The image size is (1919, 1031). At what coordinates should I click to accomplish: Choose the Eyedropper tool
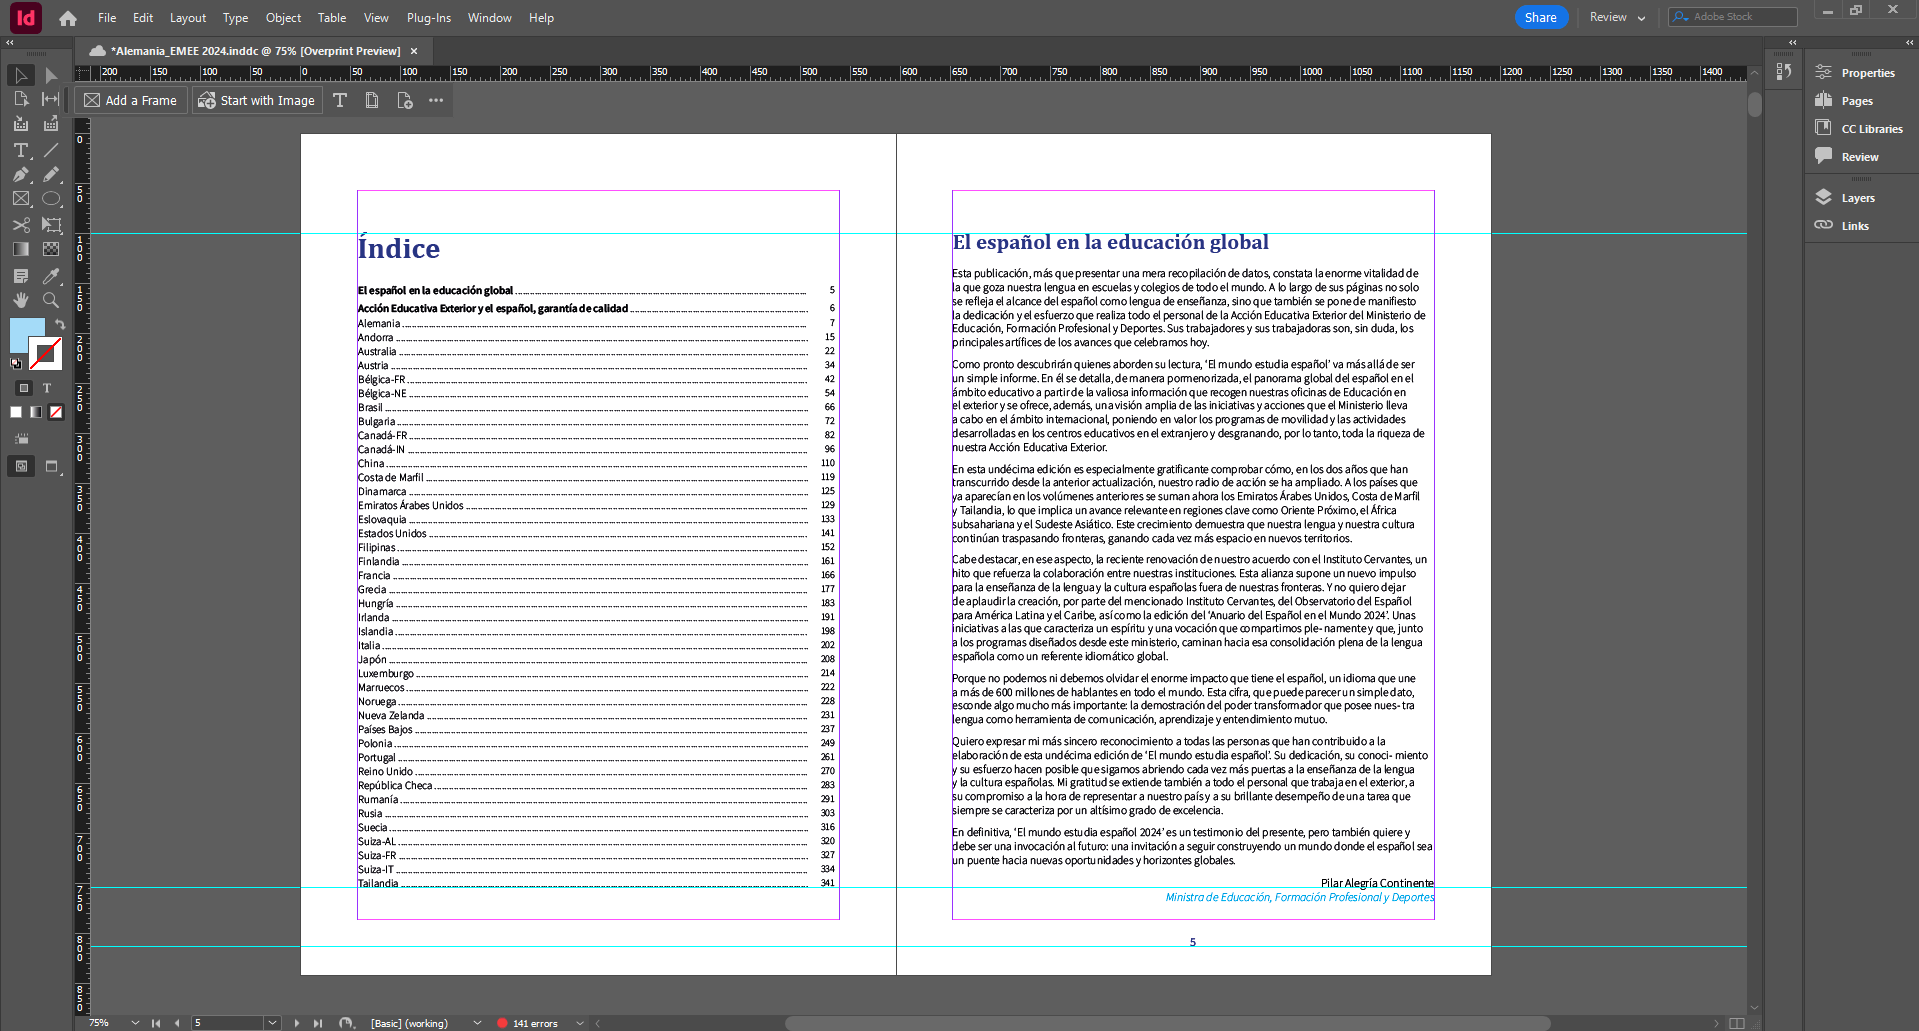[51, 276]
